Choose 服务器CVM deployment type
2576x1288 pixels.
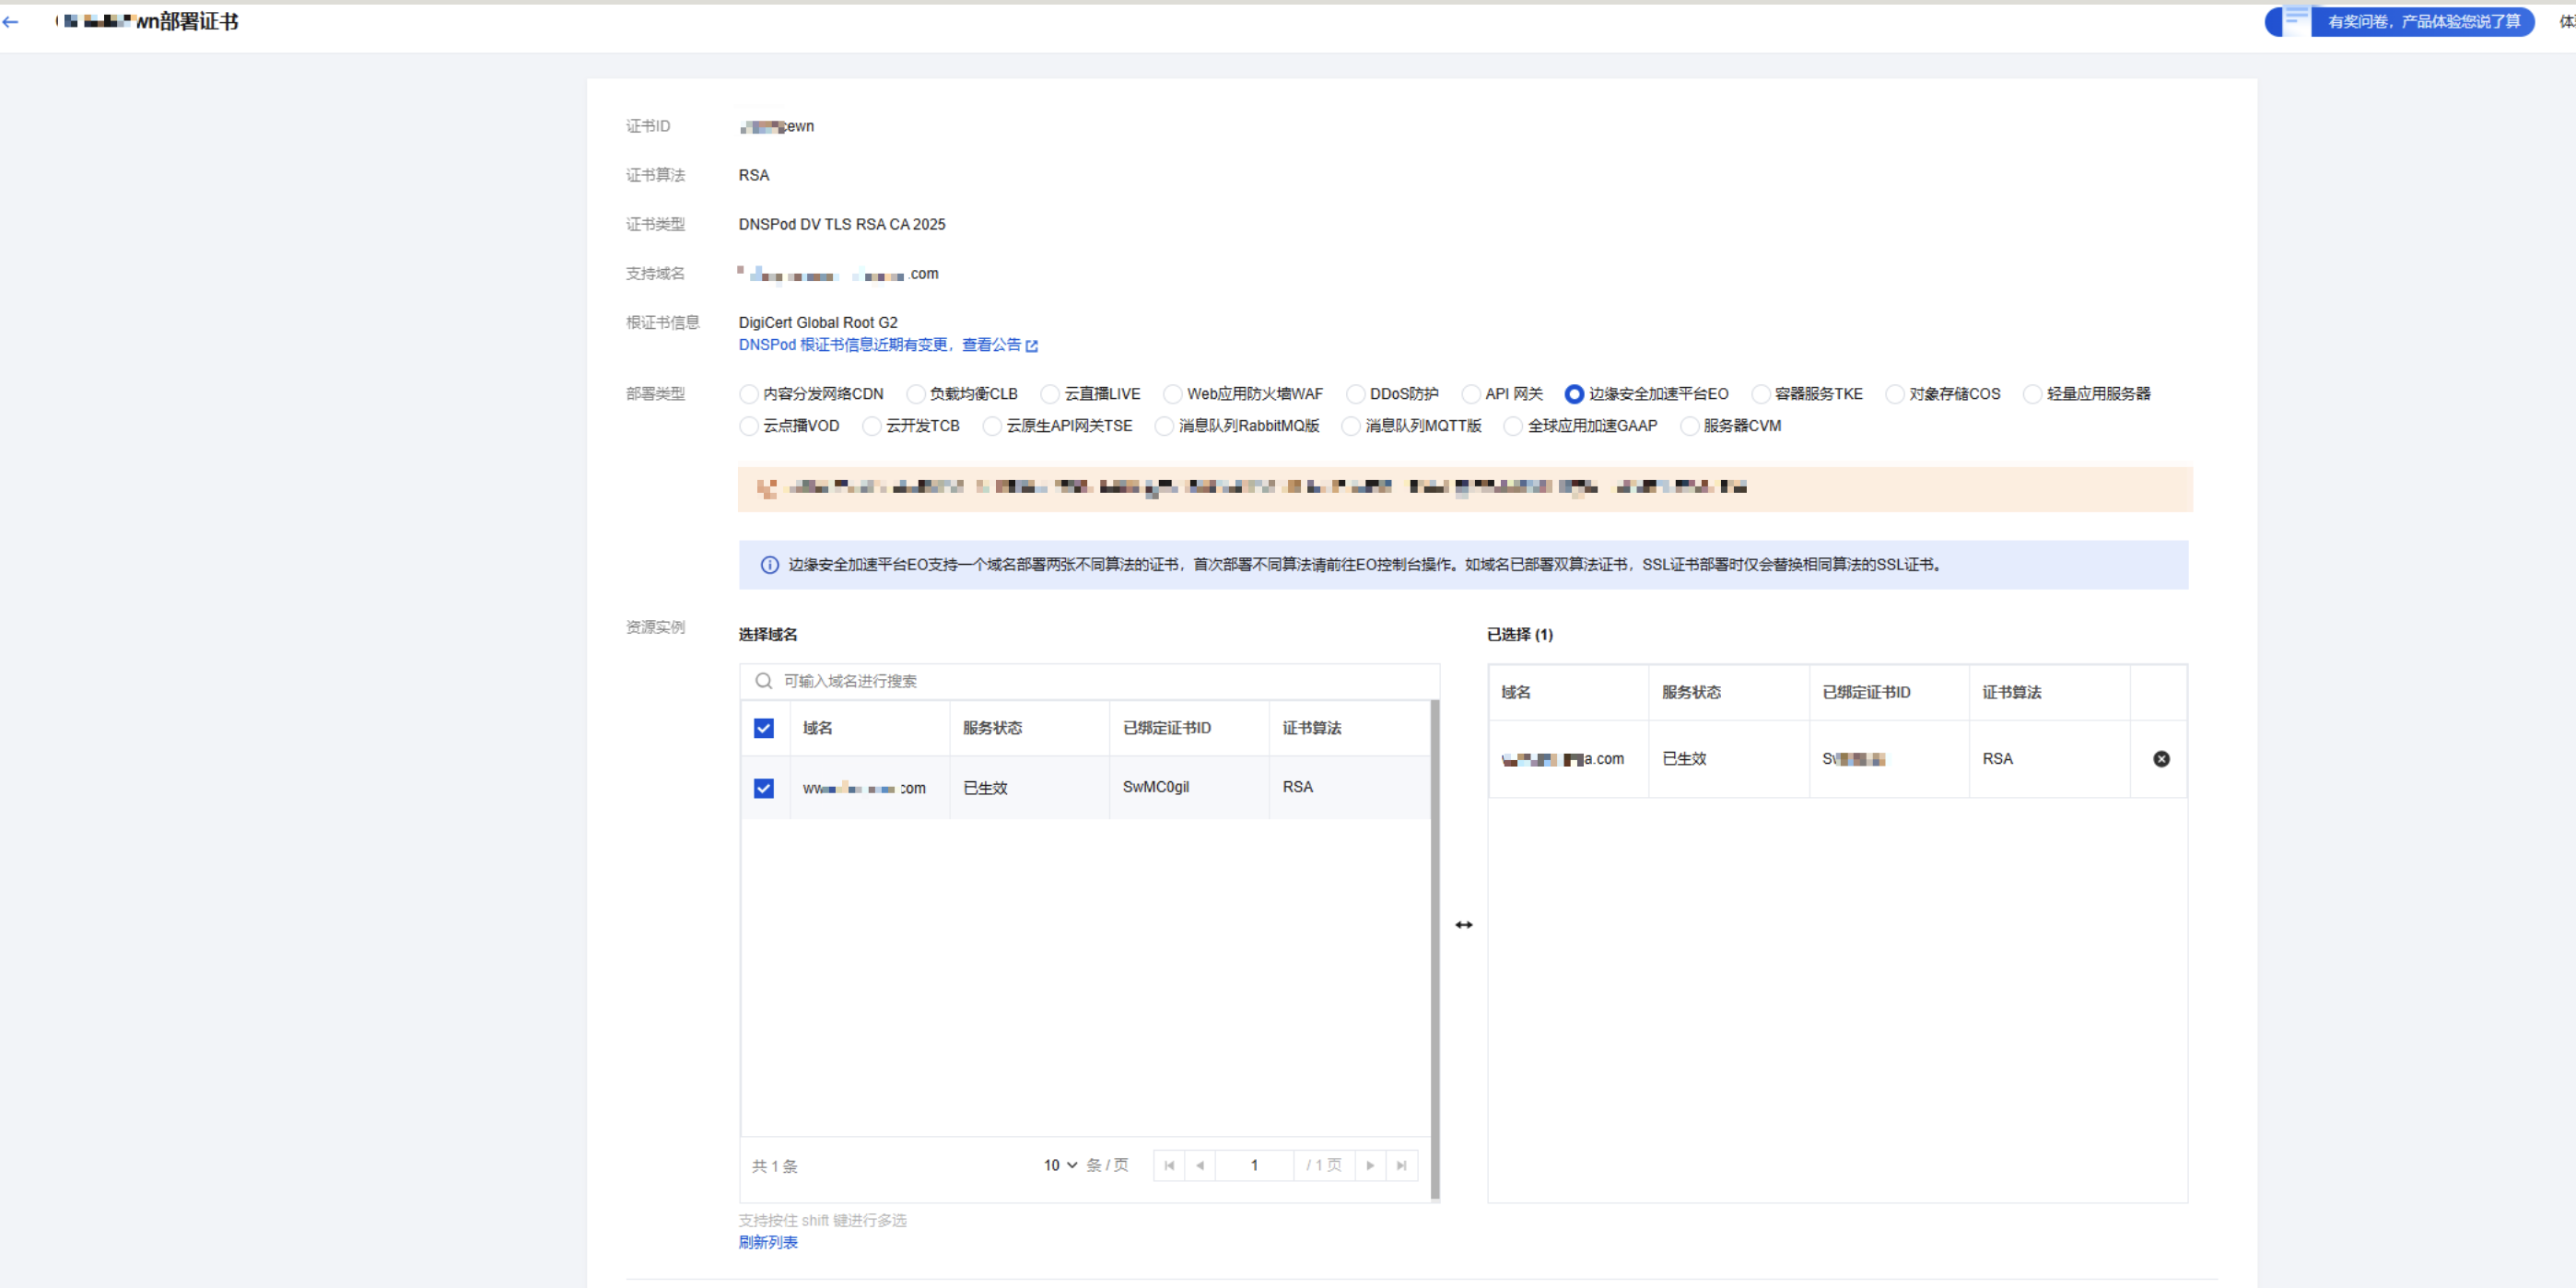tap(1689, 426)
